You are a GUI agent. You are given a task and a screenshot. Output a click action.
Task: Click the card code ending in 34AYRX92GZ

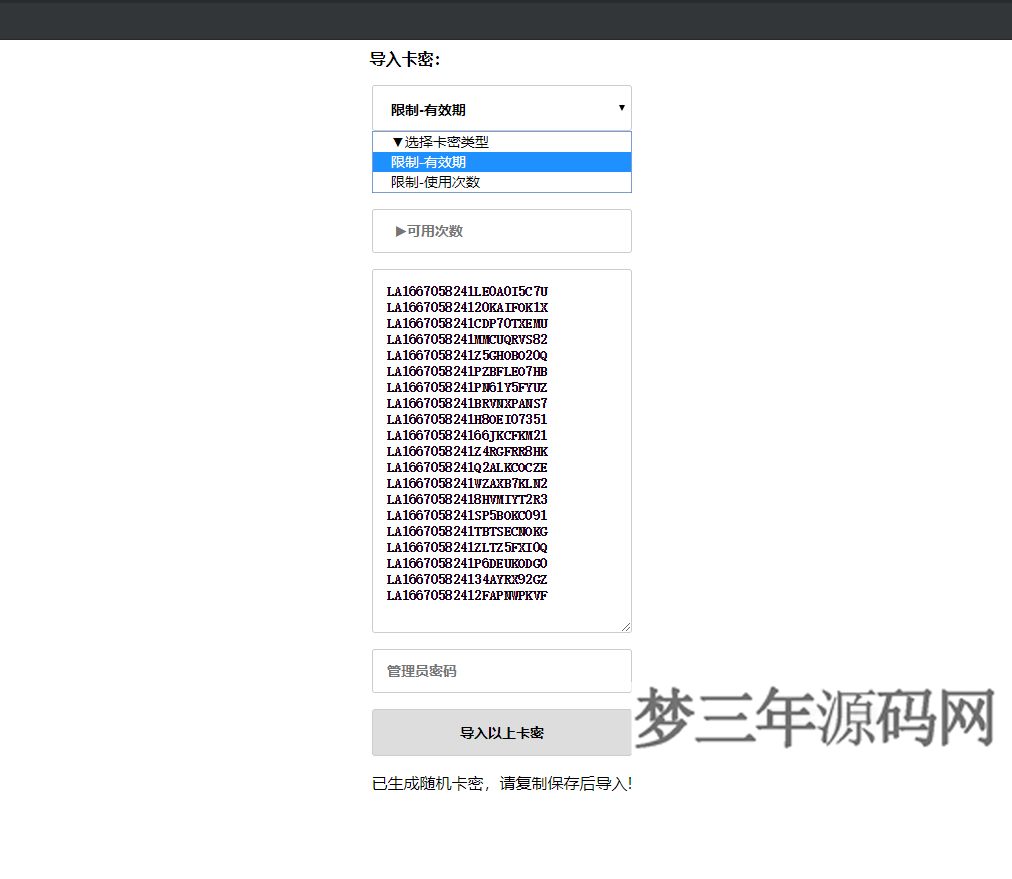(466, 579)
